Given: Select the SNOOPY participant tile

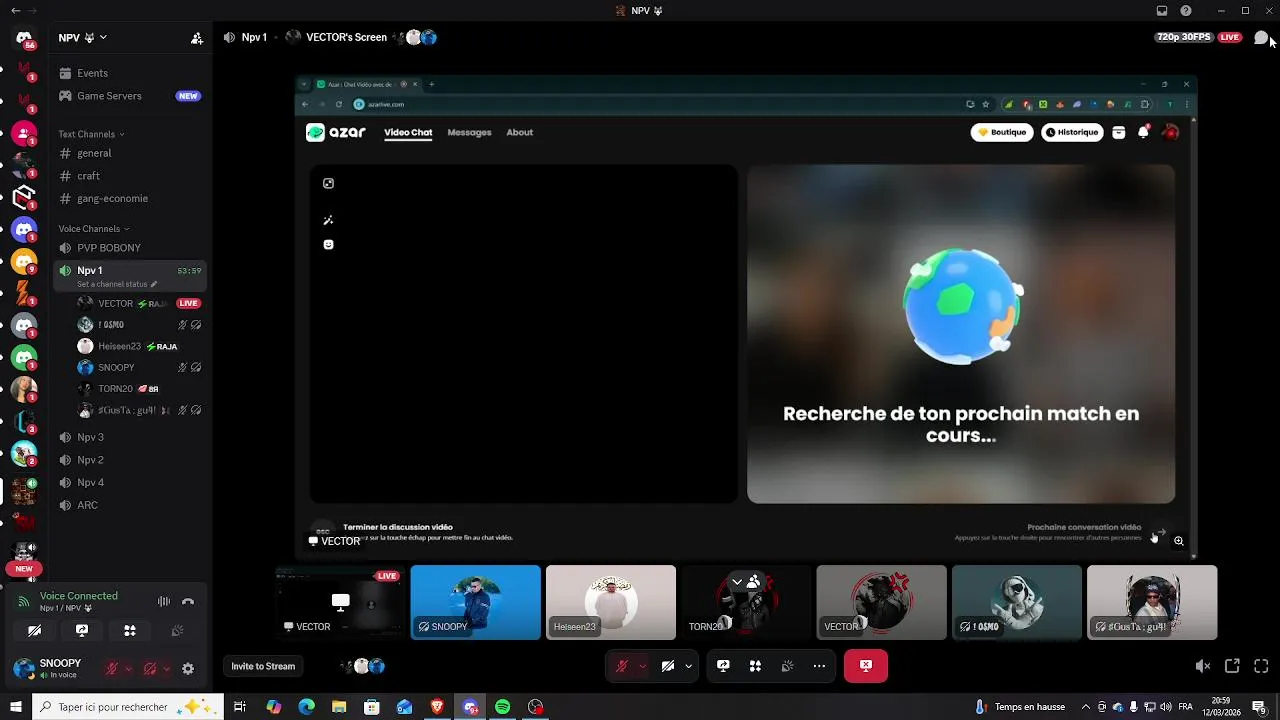Looking at the screenshot, I should 476,602.
